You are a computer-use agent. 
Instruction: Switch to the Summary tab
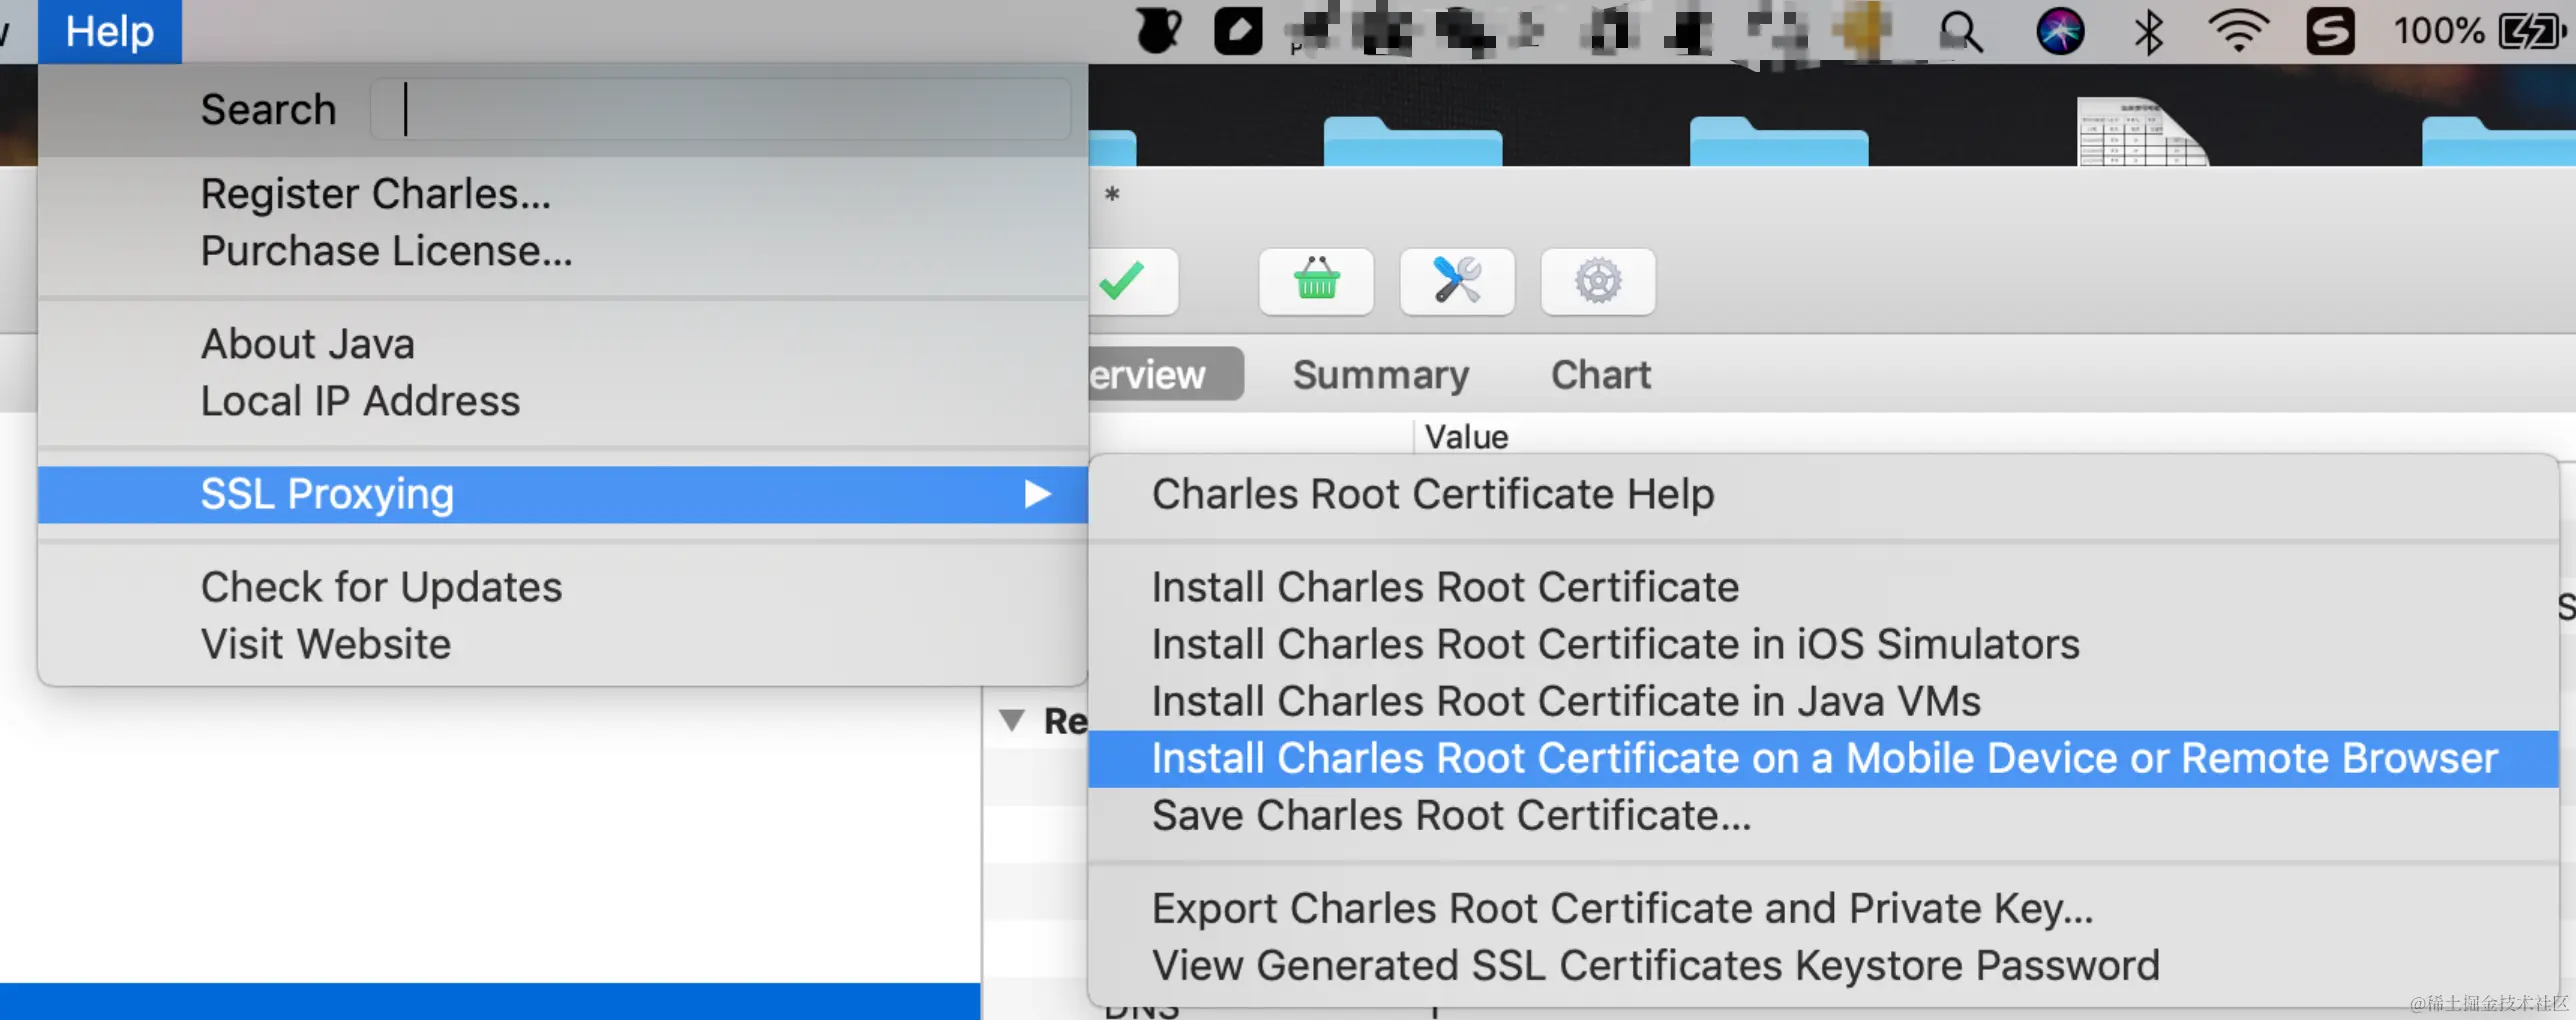(1381, 375)
